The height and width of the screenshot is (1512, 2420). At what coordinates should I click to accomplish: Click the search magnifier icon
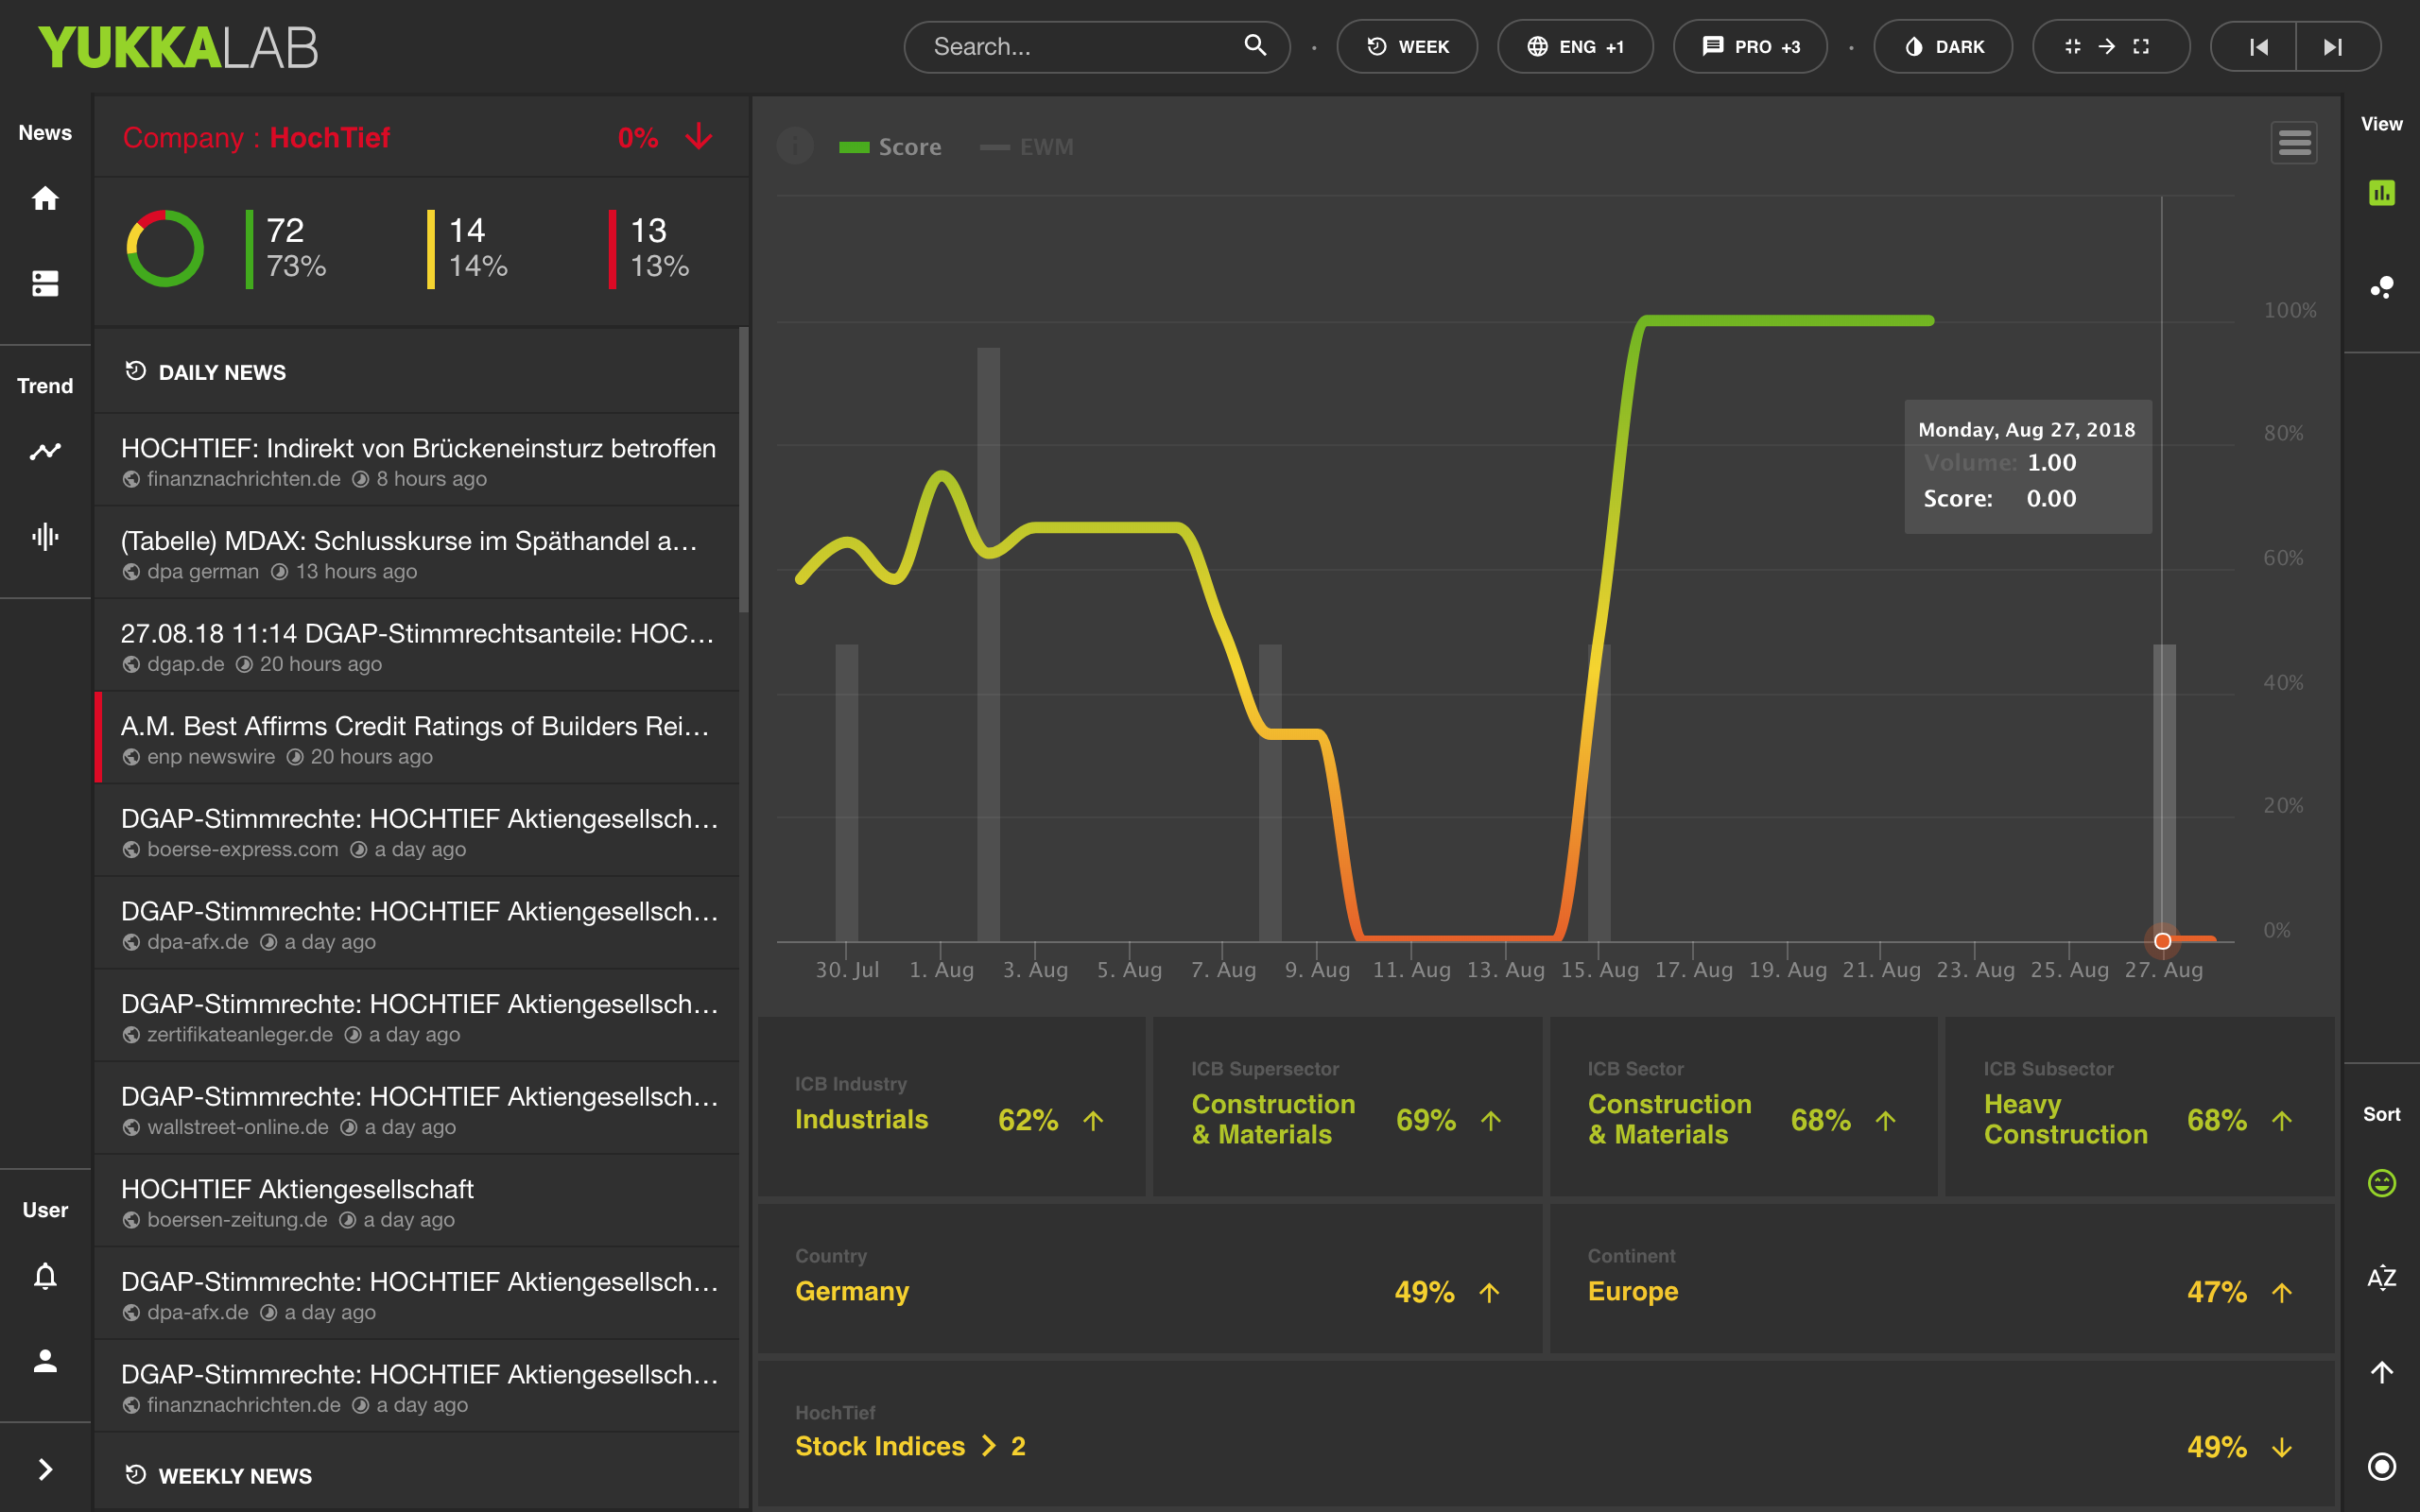tap(1255, 45)
